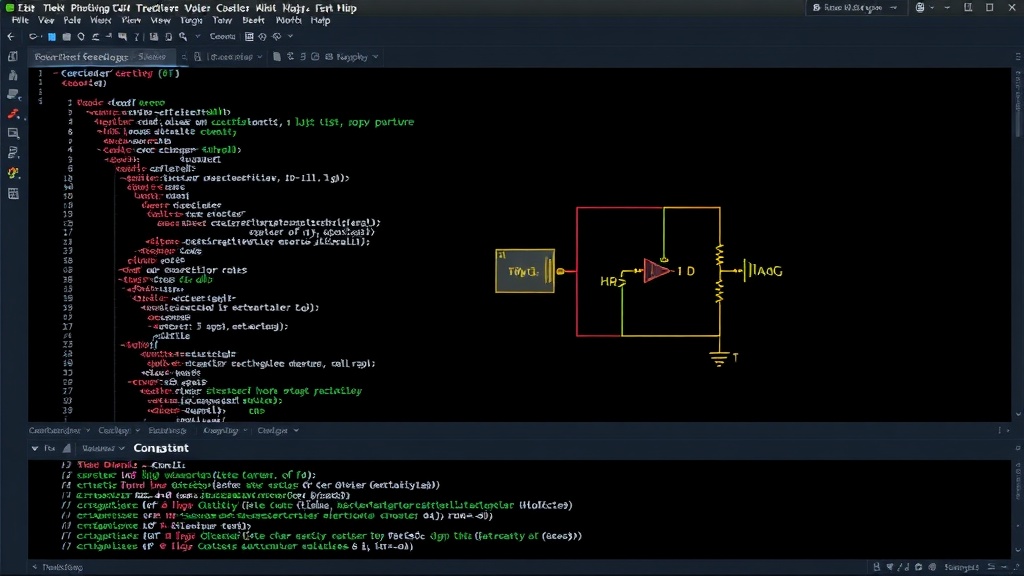Click the document icon in the tab bar
This screenshot has width=1024, height=576.
pos(277,57)
